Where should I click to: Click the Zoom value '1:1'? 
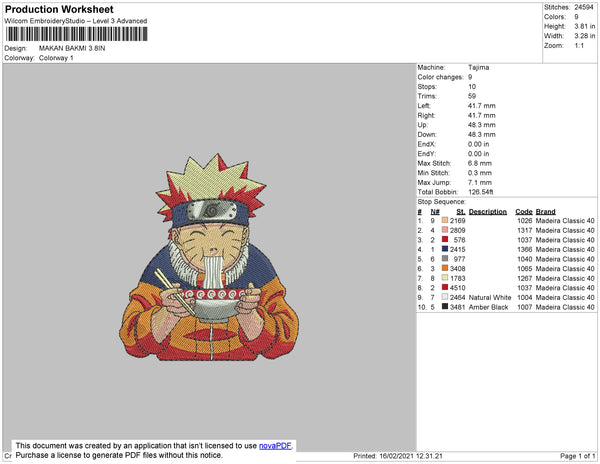point(579,46)
